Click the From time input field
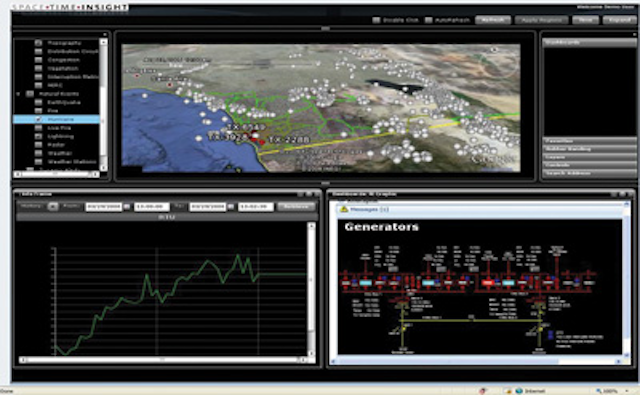This screenshot has height=395, width=640. [151, 207]
